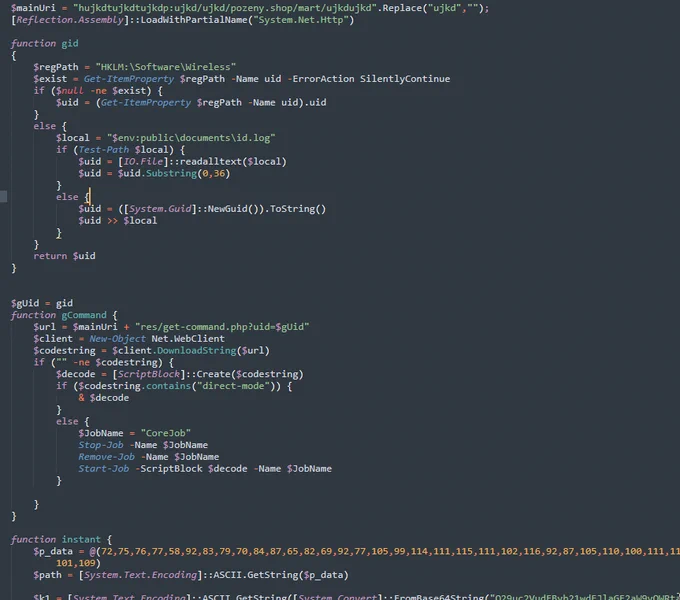The width and height of the screenshot is (680, 600).
Task: Click the Test-Path cmdlet
Action: point(104,150)
